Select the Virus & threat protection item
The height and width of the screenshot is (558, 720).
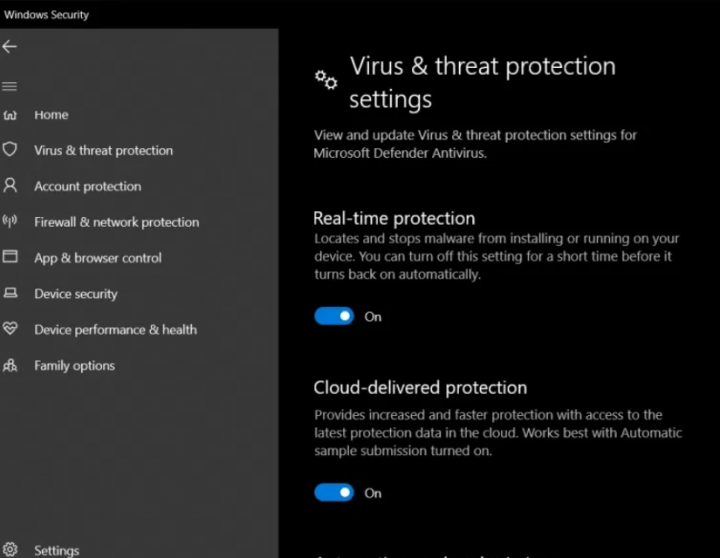[x=103, y=150]
